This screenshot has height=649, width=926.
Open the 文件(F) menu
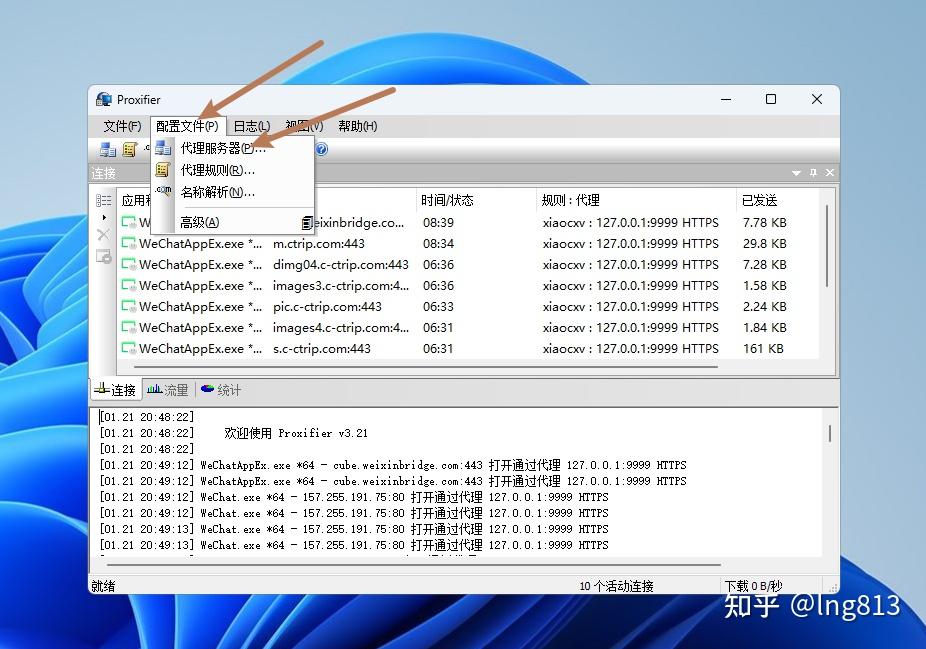click(x=122, y=126)
